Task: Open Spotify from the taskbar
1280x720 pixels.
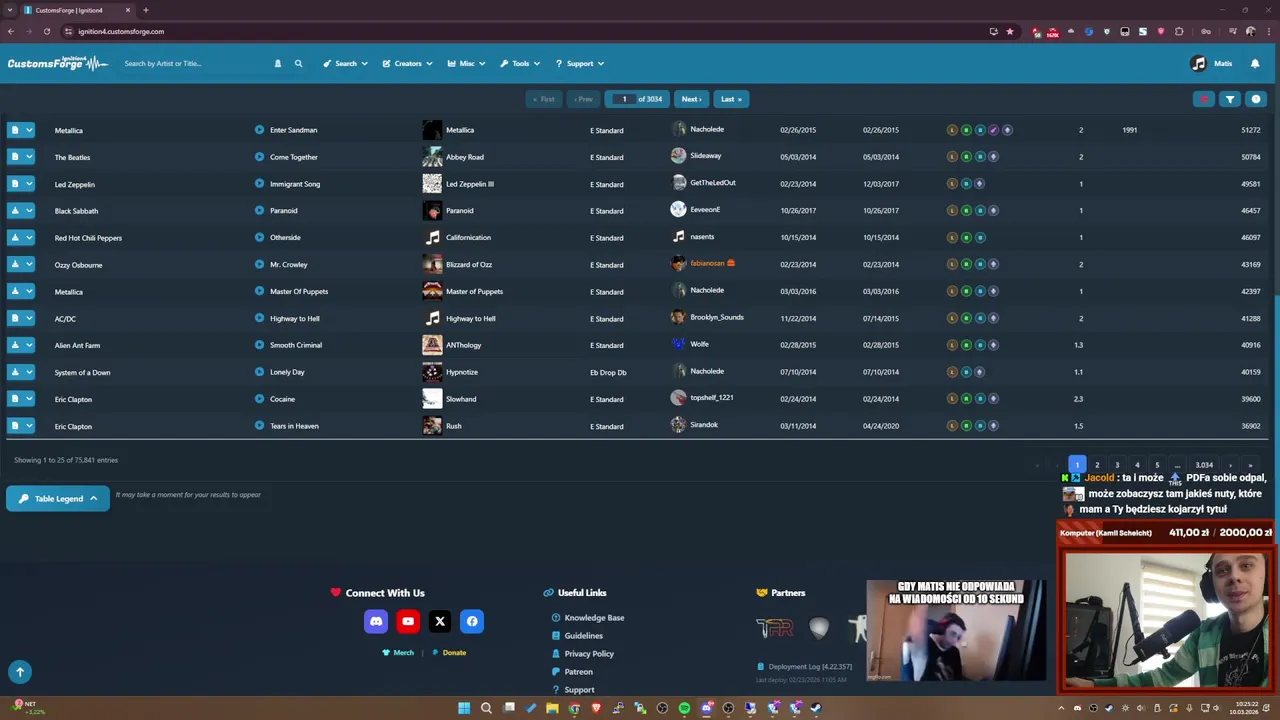Action: [684, 708]
